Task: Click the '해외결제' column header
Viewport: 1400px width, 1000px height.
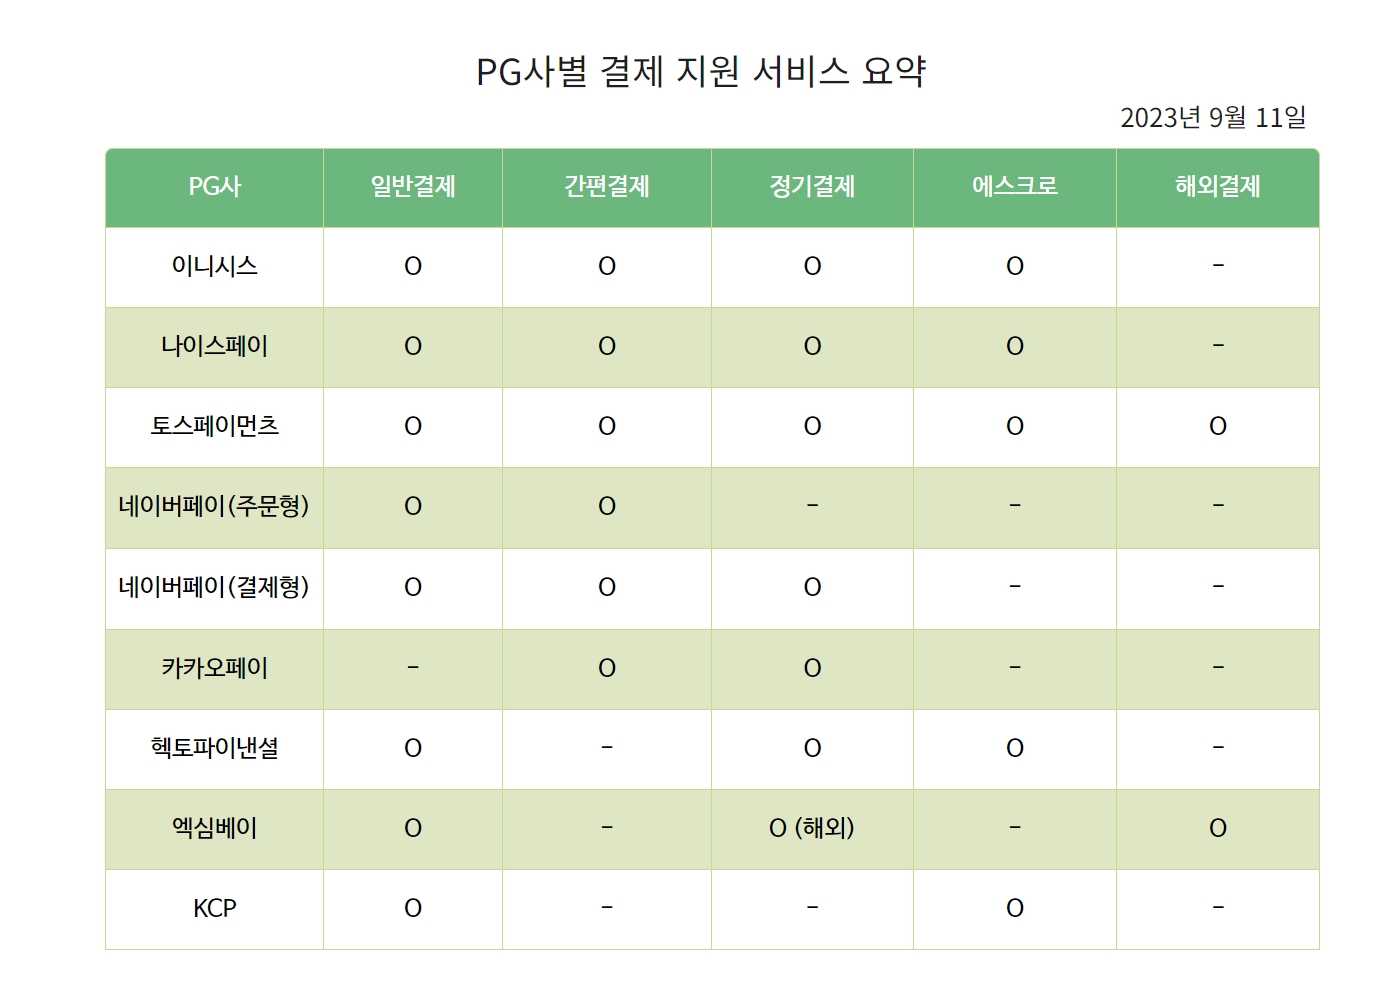Action: 1218,187
